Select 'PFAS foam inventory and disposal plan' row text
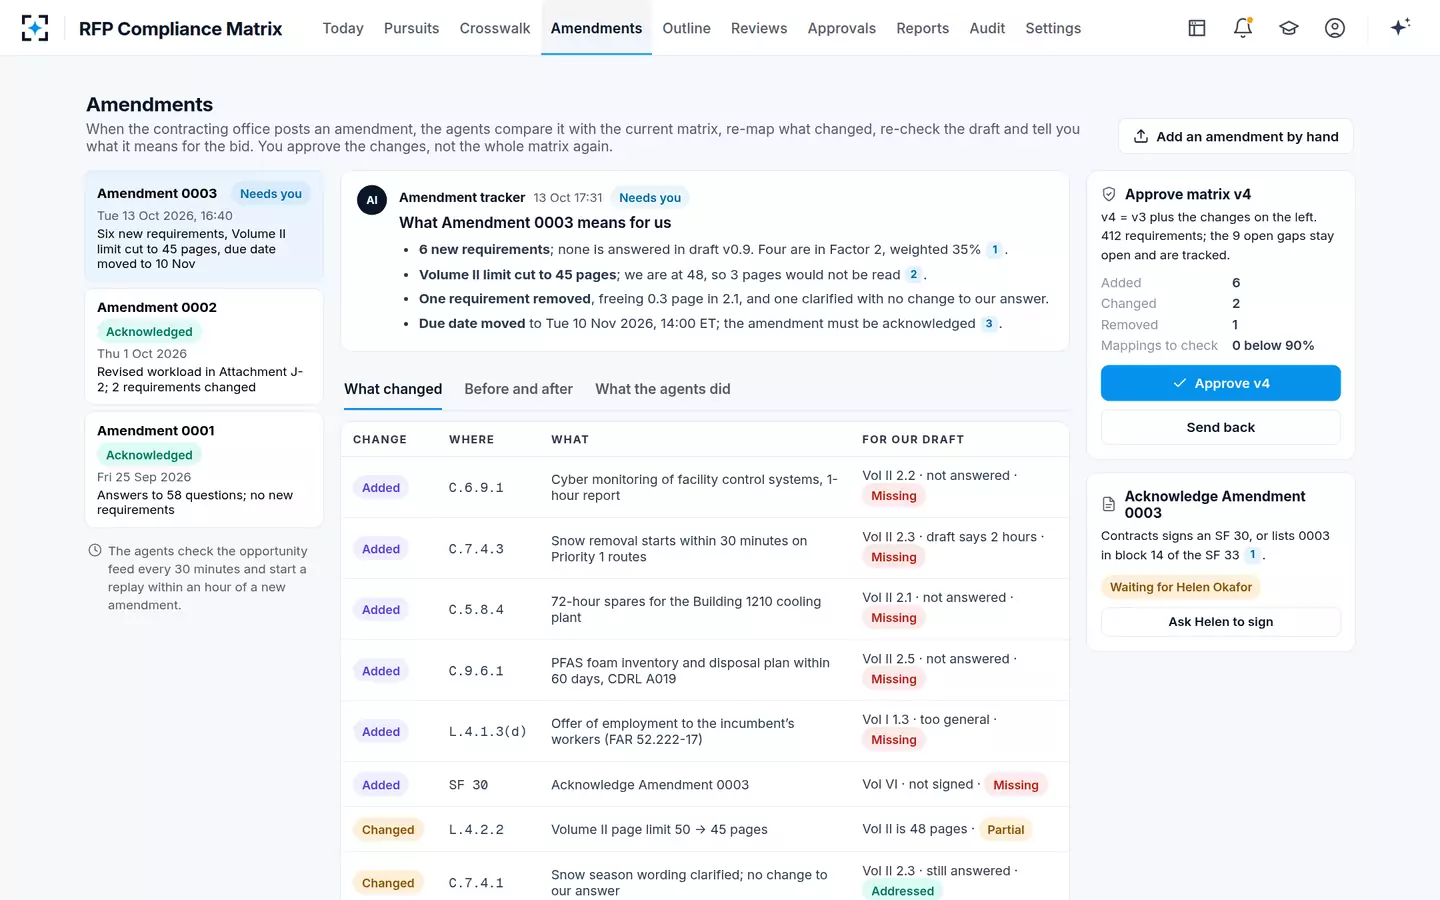1440x900 pixels. 691,671
